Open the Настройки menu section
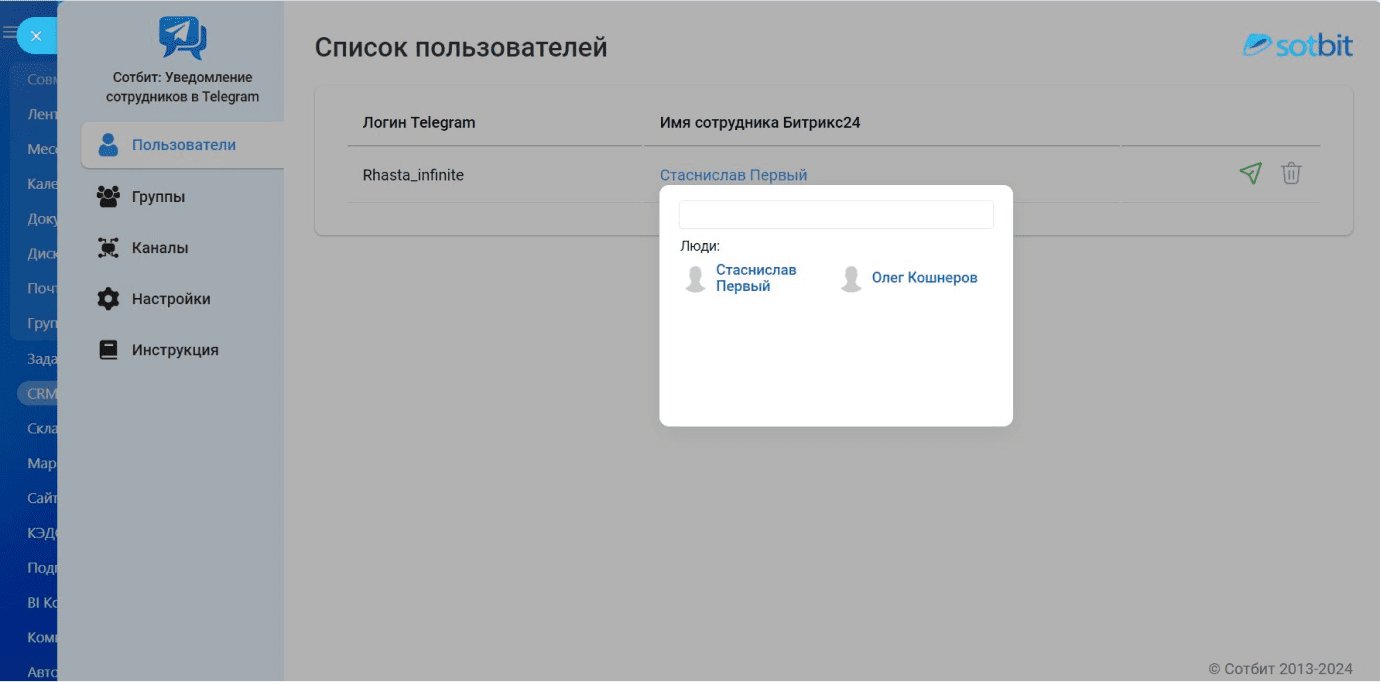1380x682 pixels. pyautogui.click(x=182, y=299)
